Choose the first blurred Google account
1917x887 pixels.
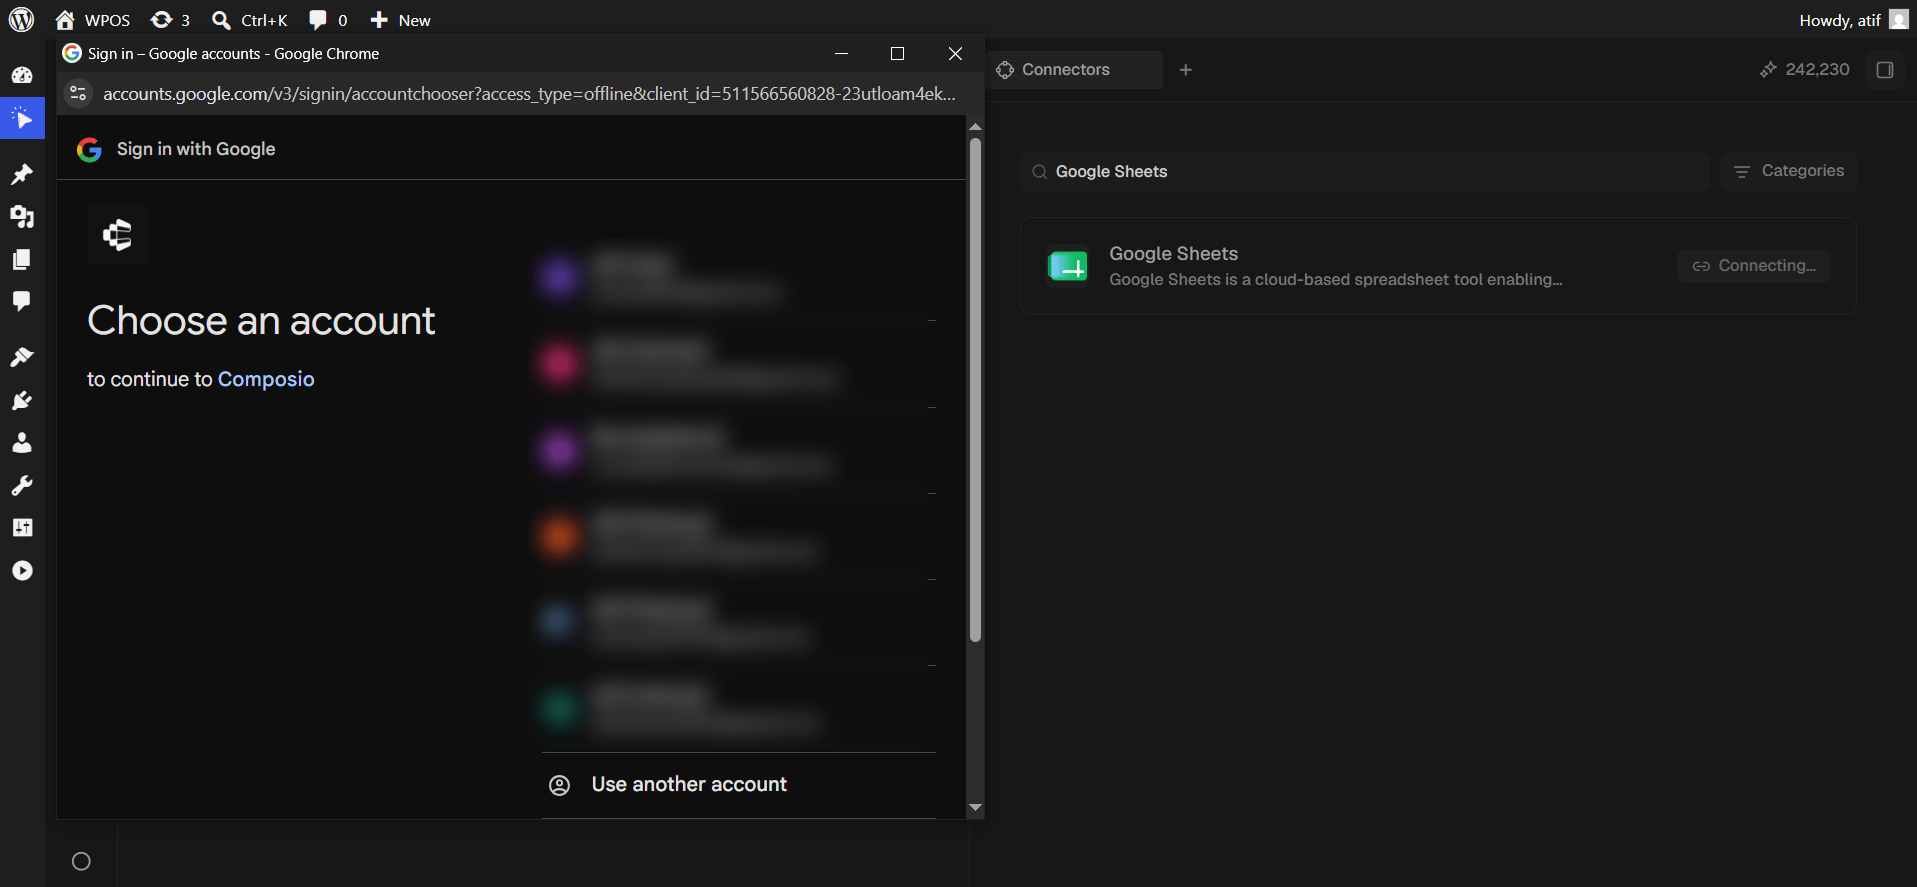click(x=739, y=277)
